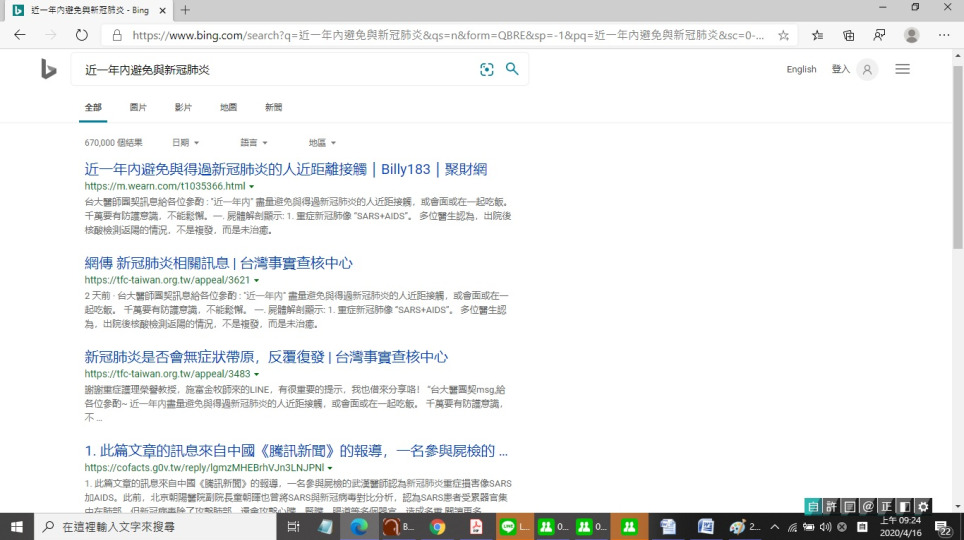Screen dimensions: 964x540
Task: Expand the 地區 filter dropdown
Action: 322,143
